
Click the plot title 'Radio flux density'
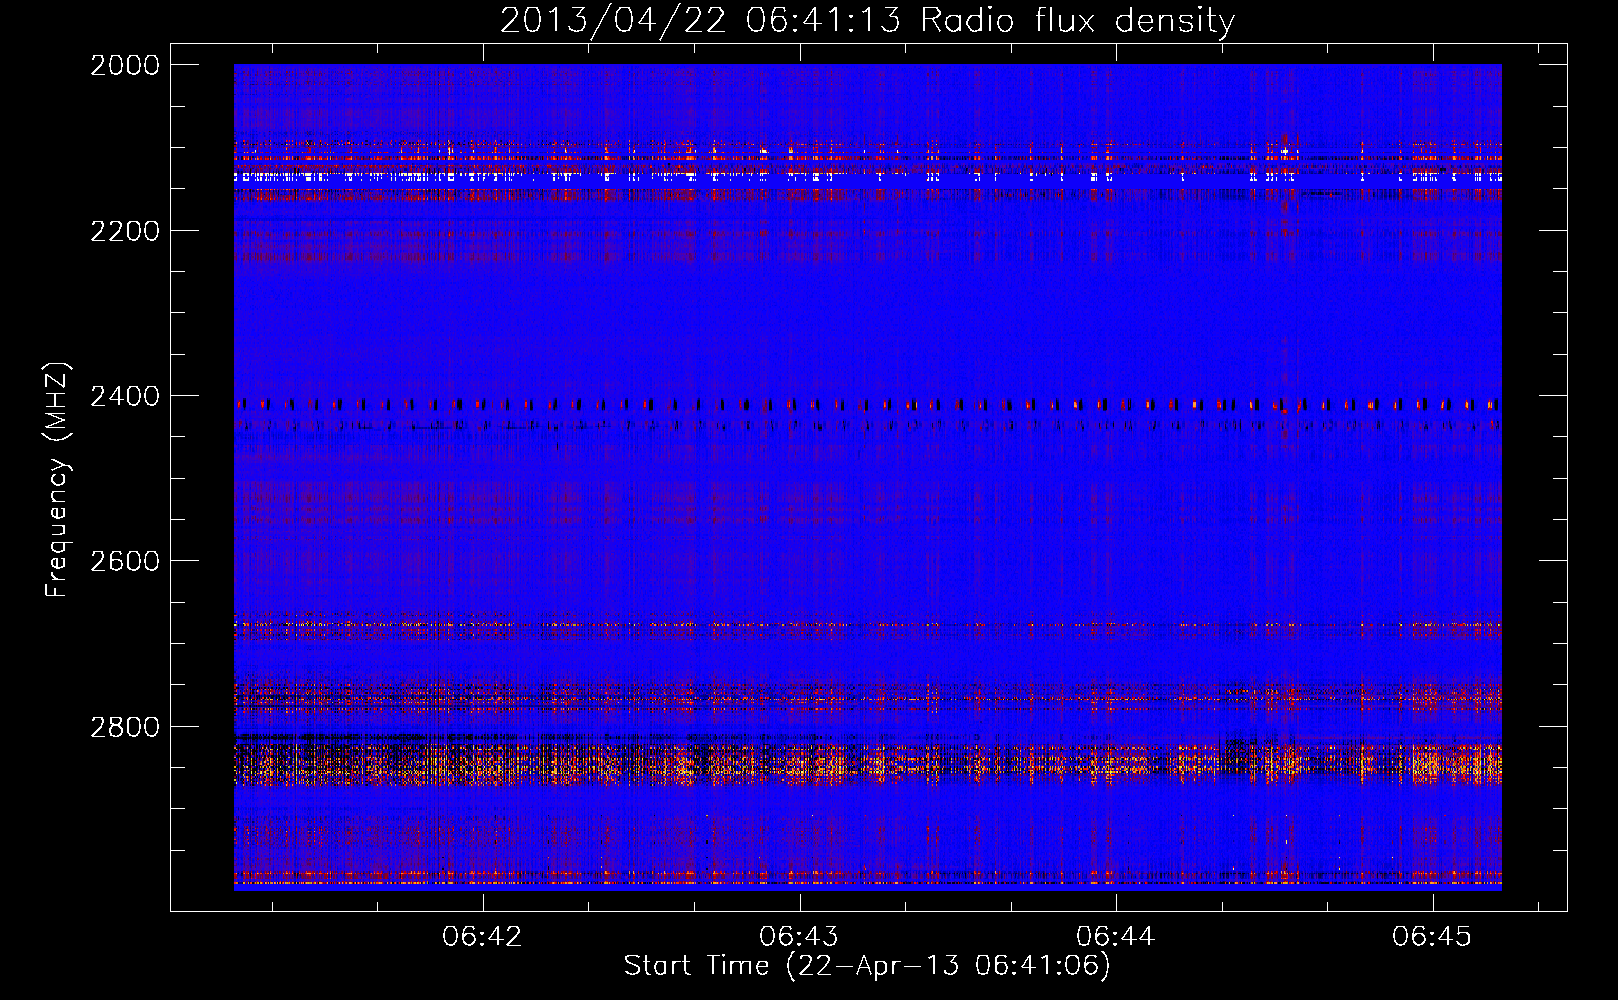pyautogui.click(x=1077, y=20)
